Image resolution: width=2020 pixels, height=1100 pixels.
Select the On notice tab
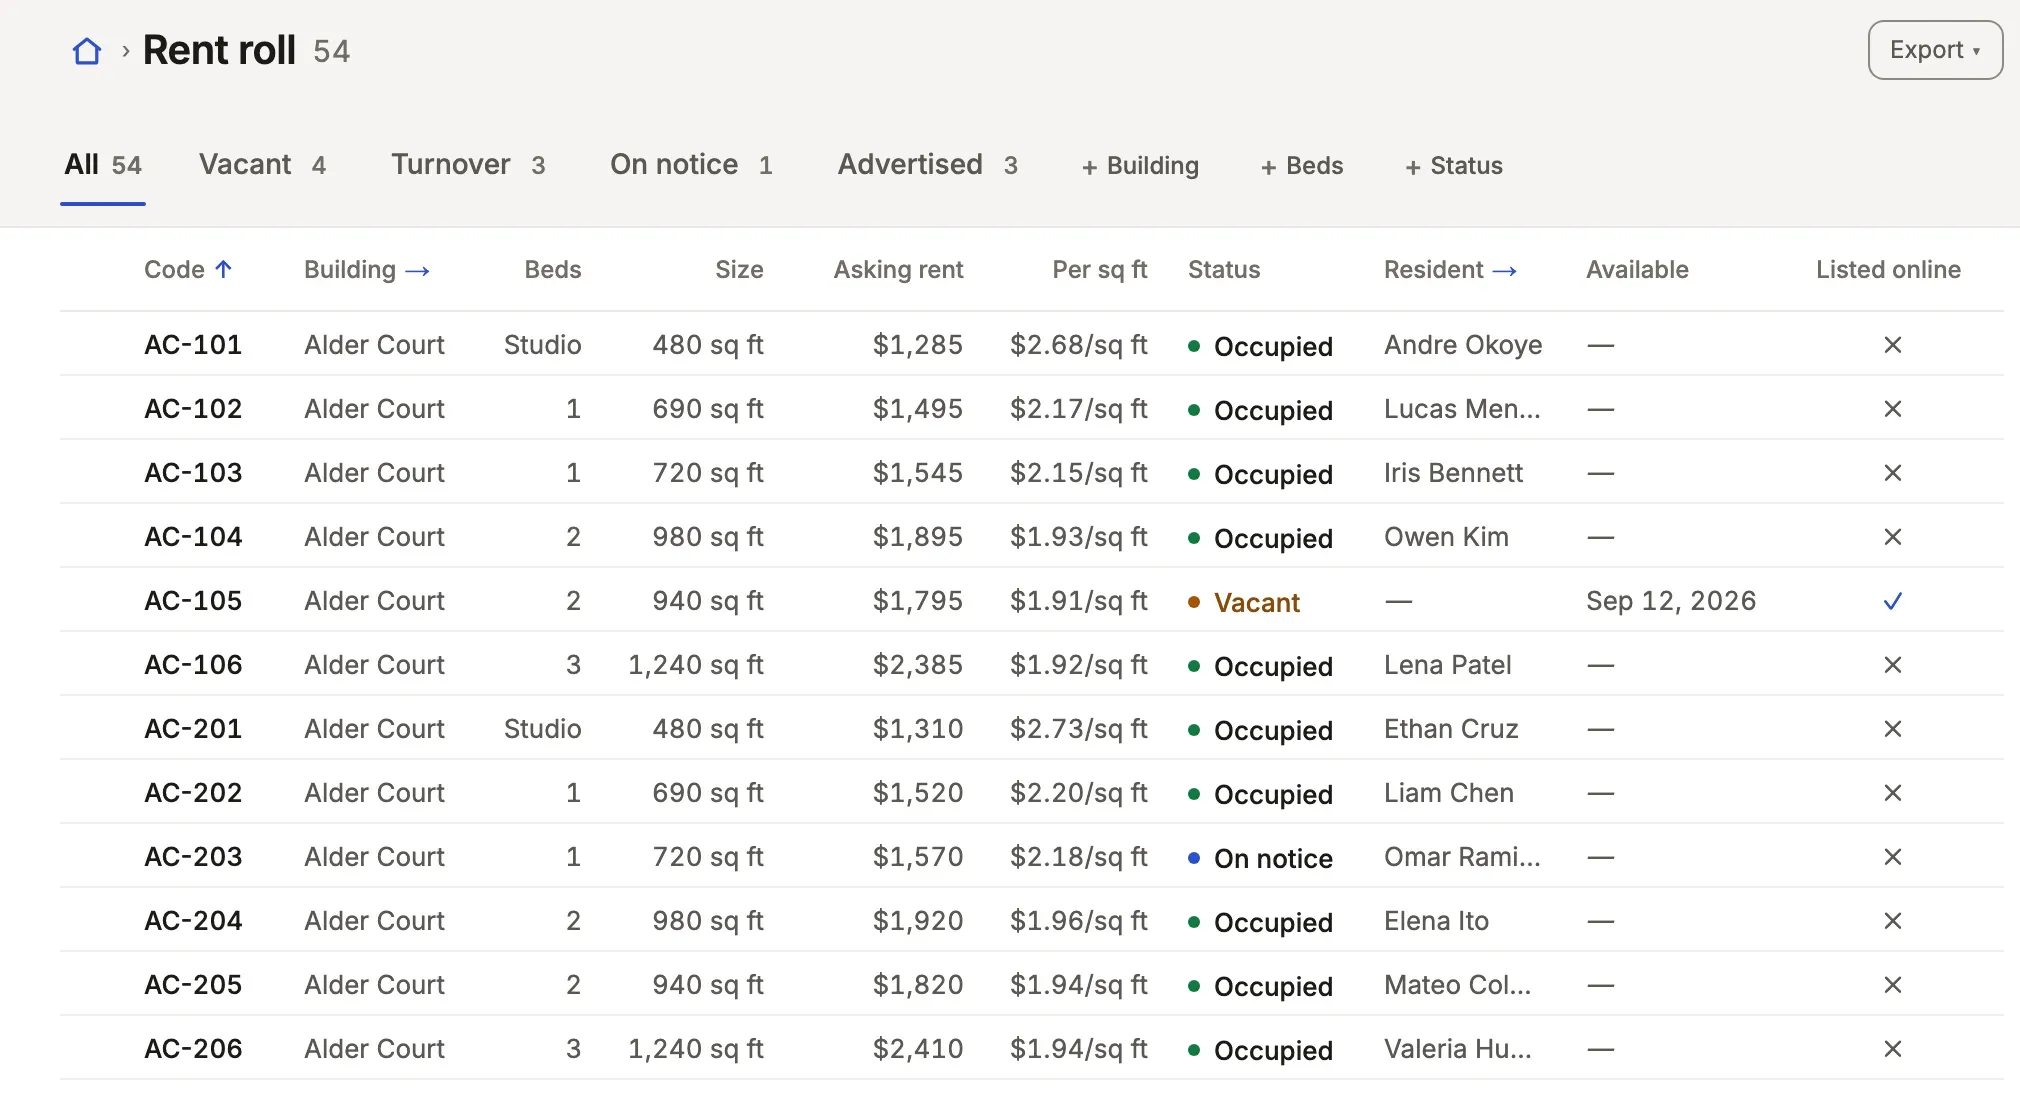tap(691, 165)
